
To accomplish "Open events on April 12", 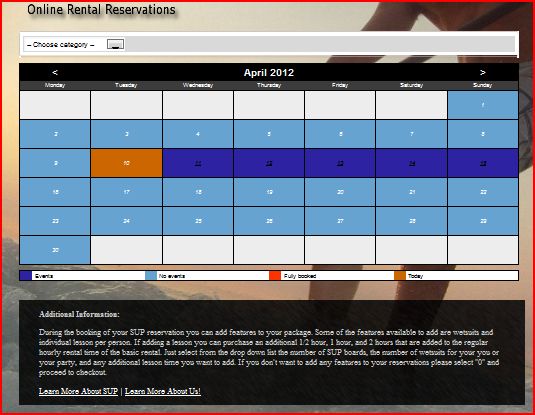I will [x=269, y=163].
